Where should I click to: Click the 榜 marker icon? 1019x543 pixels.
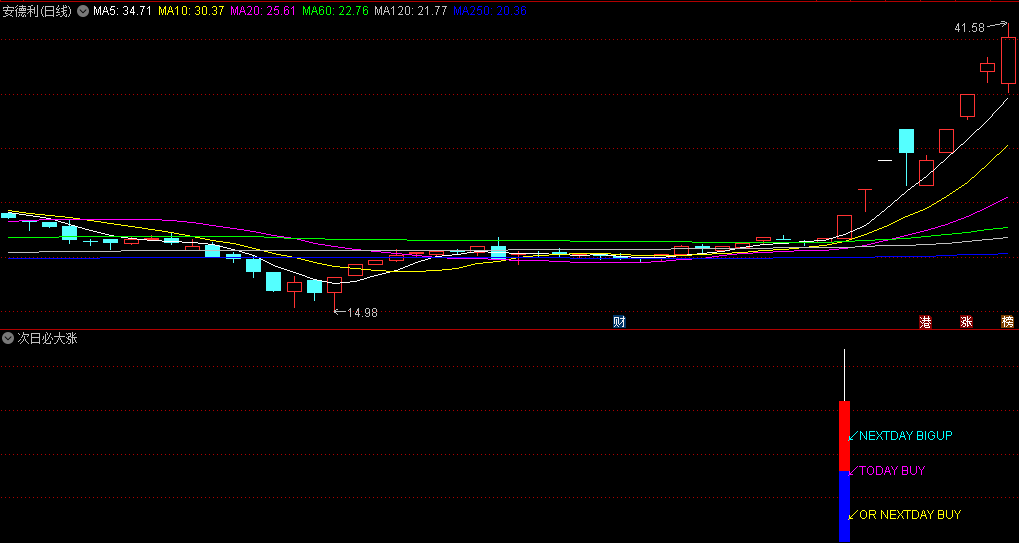point(1007,322)
